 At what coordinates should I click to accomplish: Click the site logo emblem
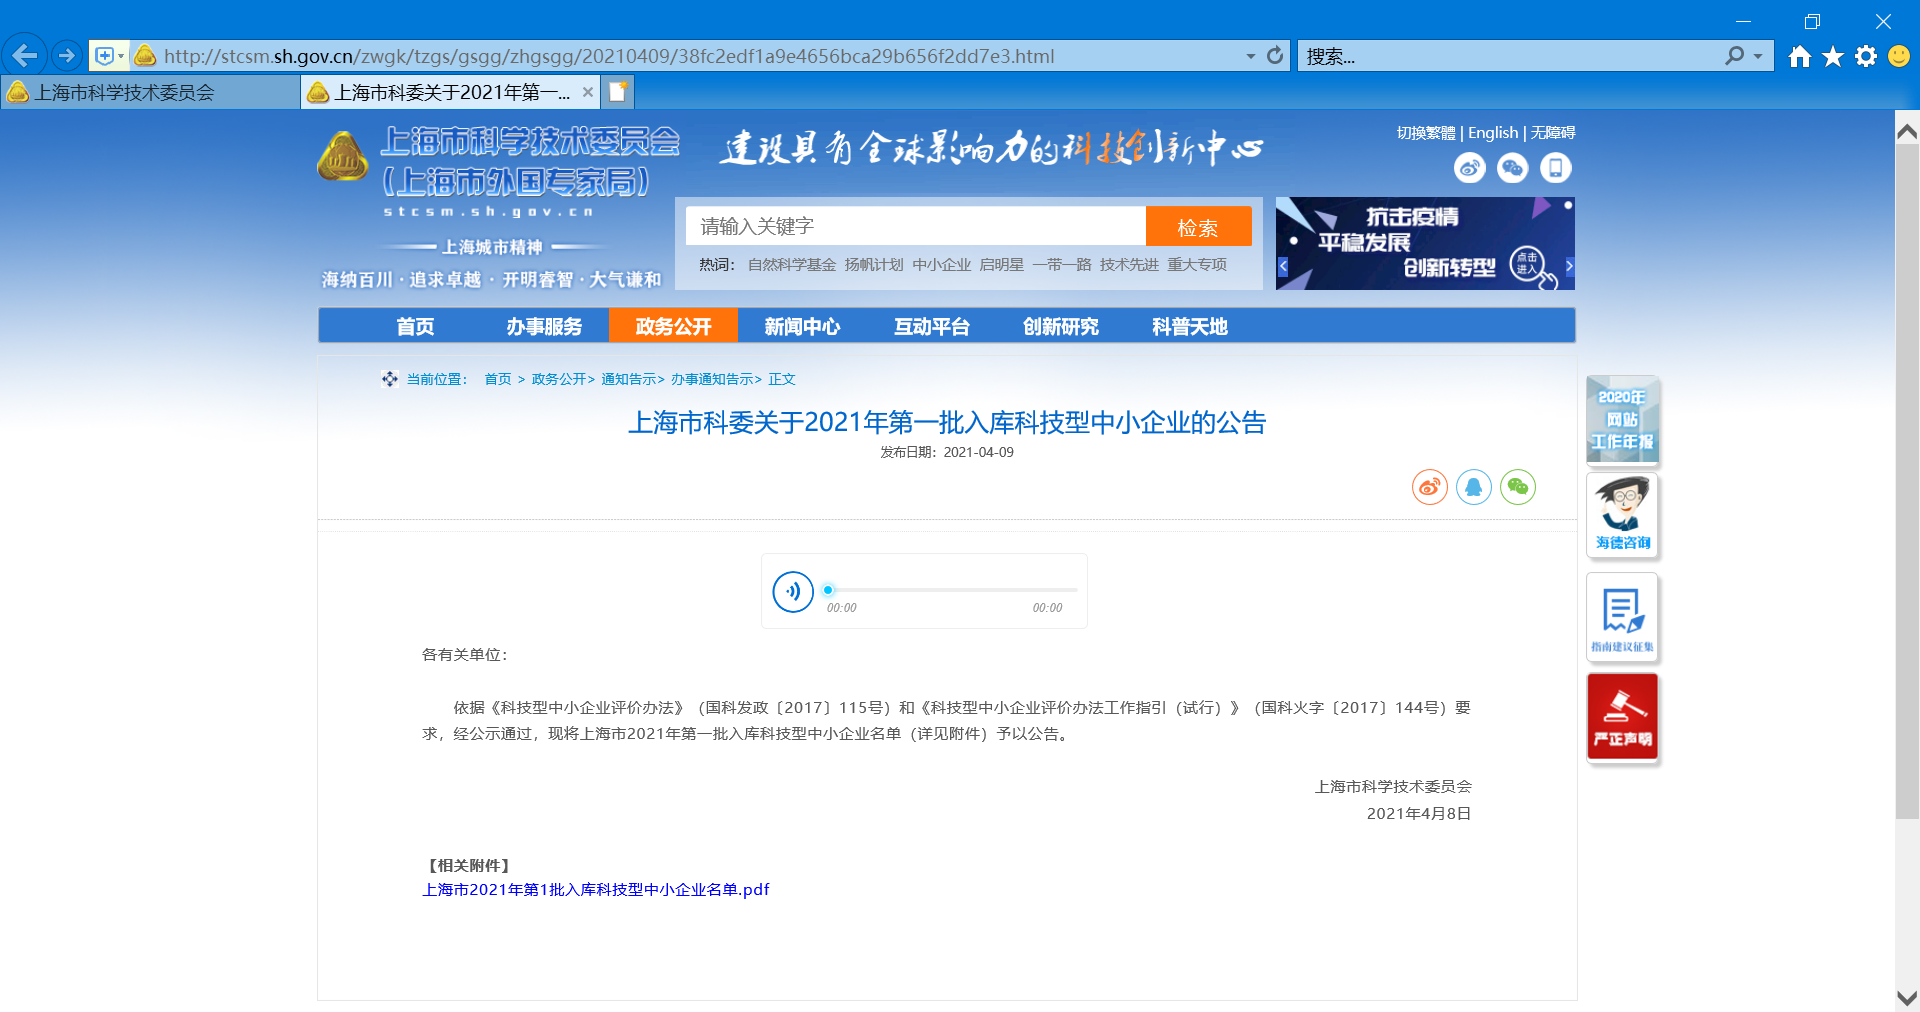coord(343,157)
